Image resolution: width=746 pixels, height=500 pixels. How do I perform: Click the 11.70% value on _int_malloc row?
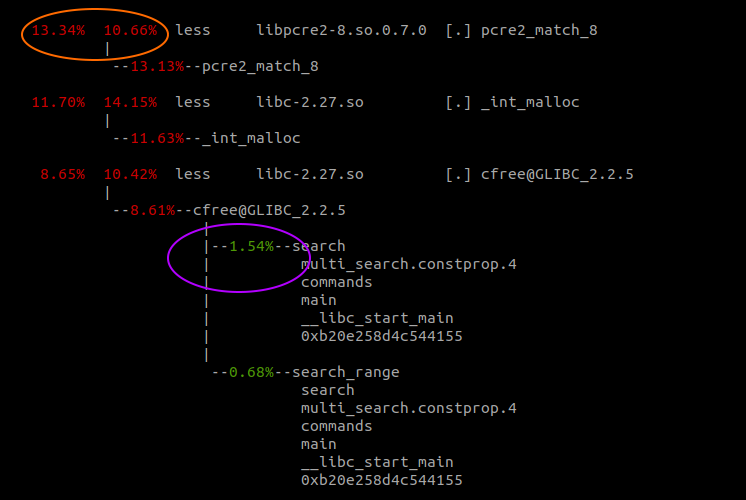[59, 102]
